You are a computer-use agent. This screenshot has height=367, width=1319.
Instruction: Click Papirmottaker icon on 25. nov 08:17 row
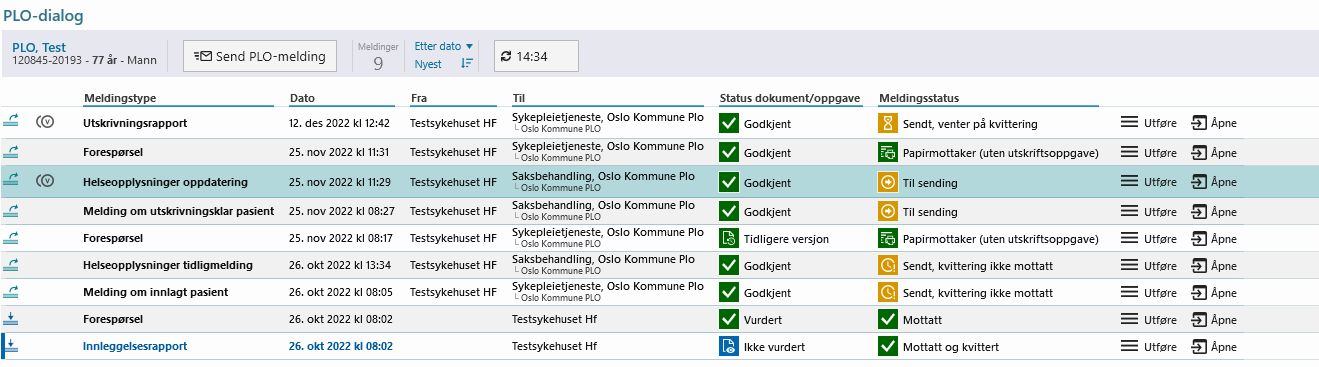[888, 239]
